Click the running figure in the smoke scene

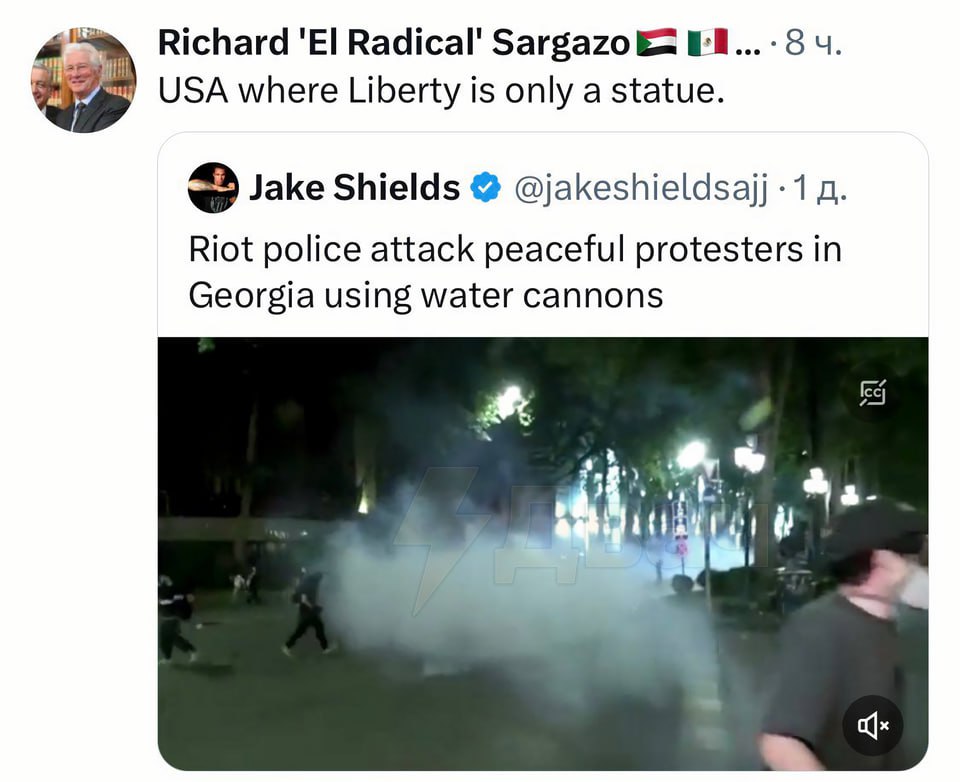coord(307,612)
